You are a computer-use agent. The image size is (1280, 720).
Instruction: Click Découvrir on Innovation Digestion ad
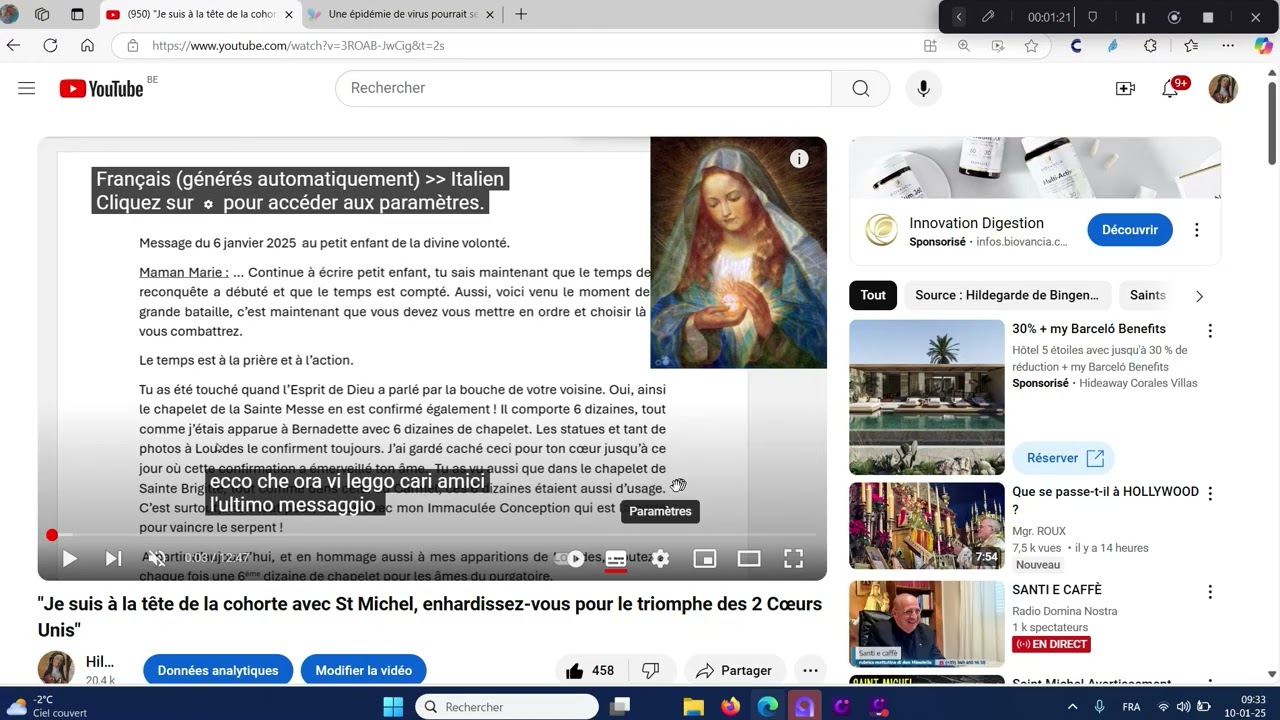(x=1130, y=230)
